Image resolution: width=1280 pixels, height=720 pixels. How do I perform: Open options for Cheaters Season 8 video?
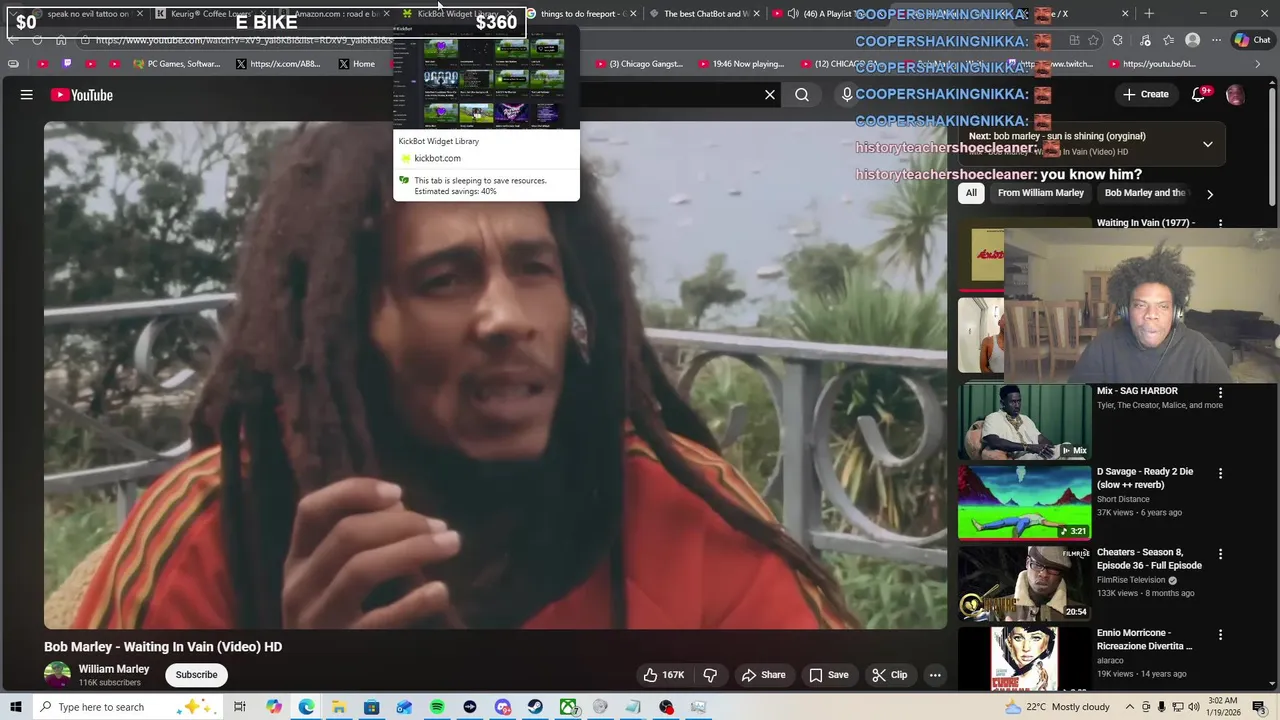[1220, 554]
